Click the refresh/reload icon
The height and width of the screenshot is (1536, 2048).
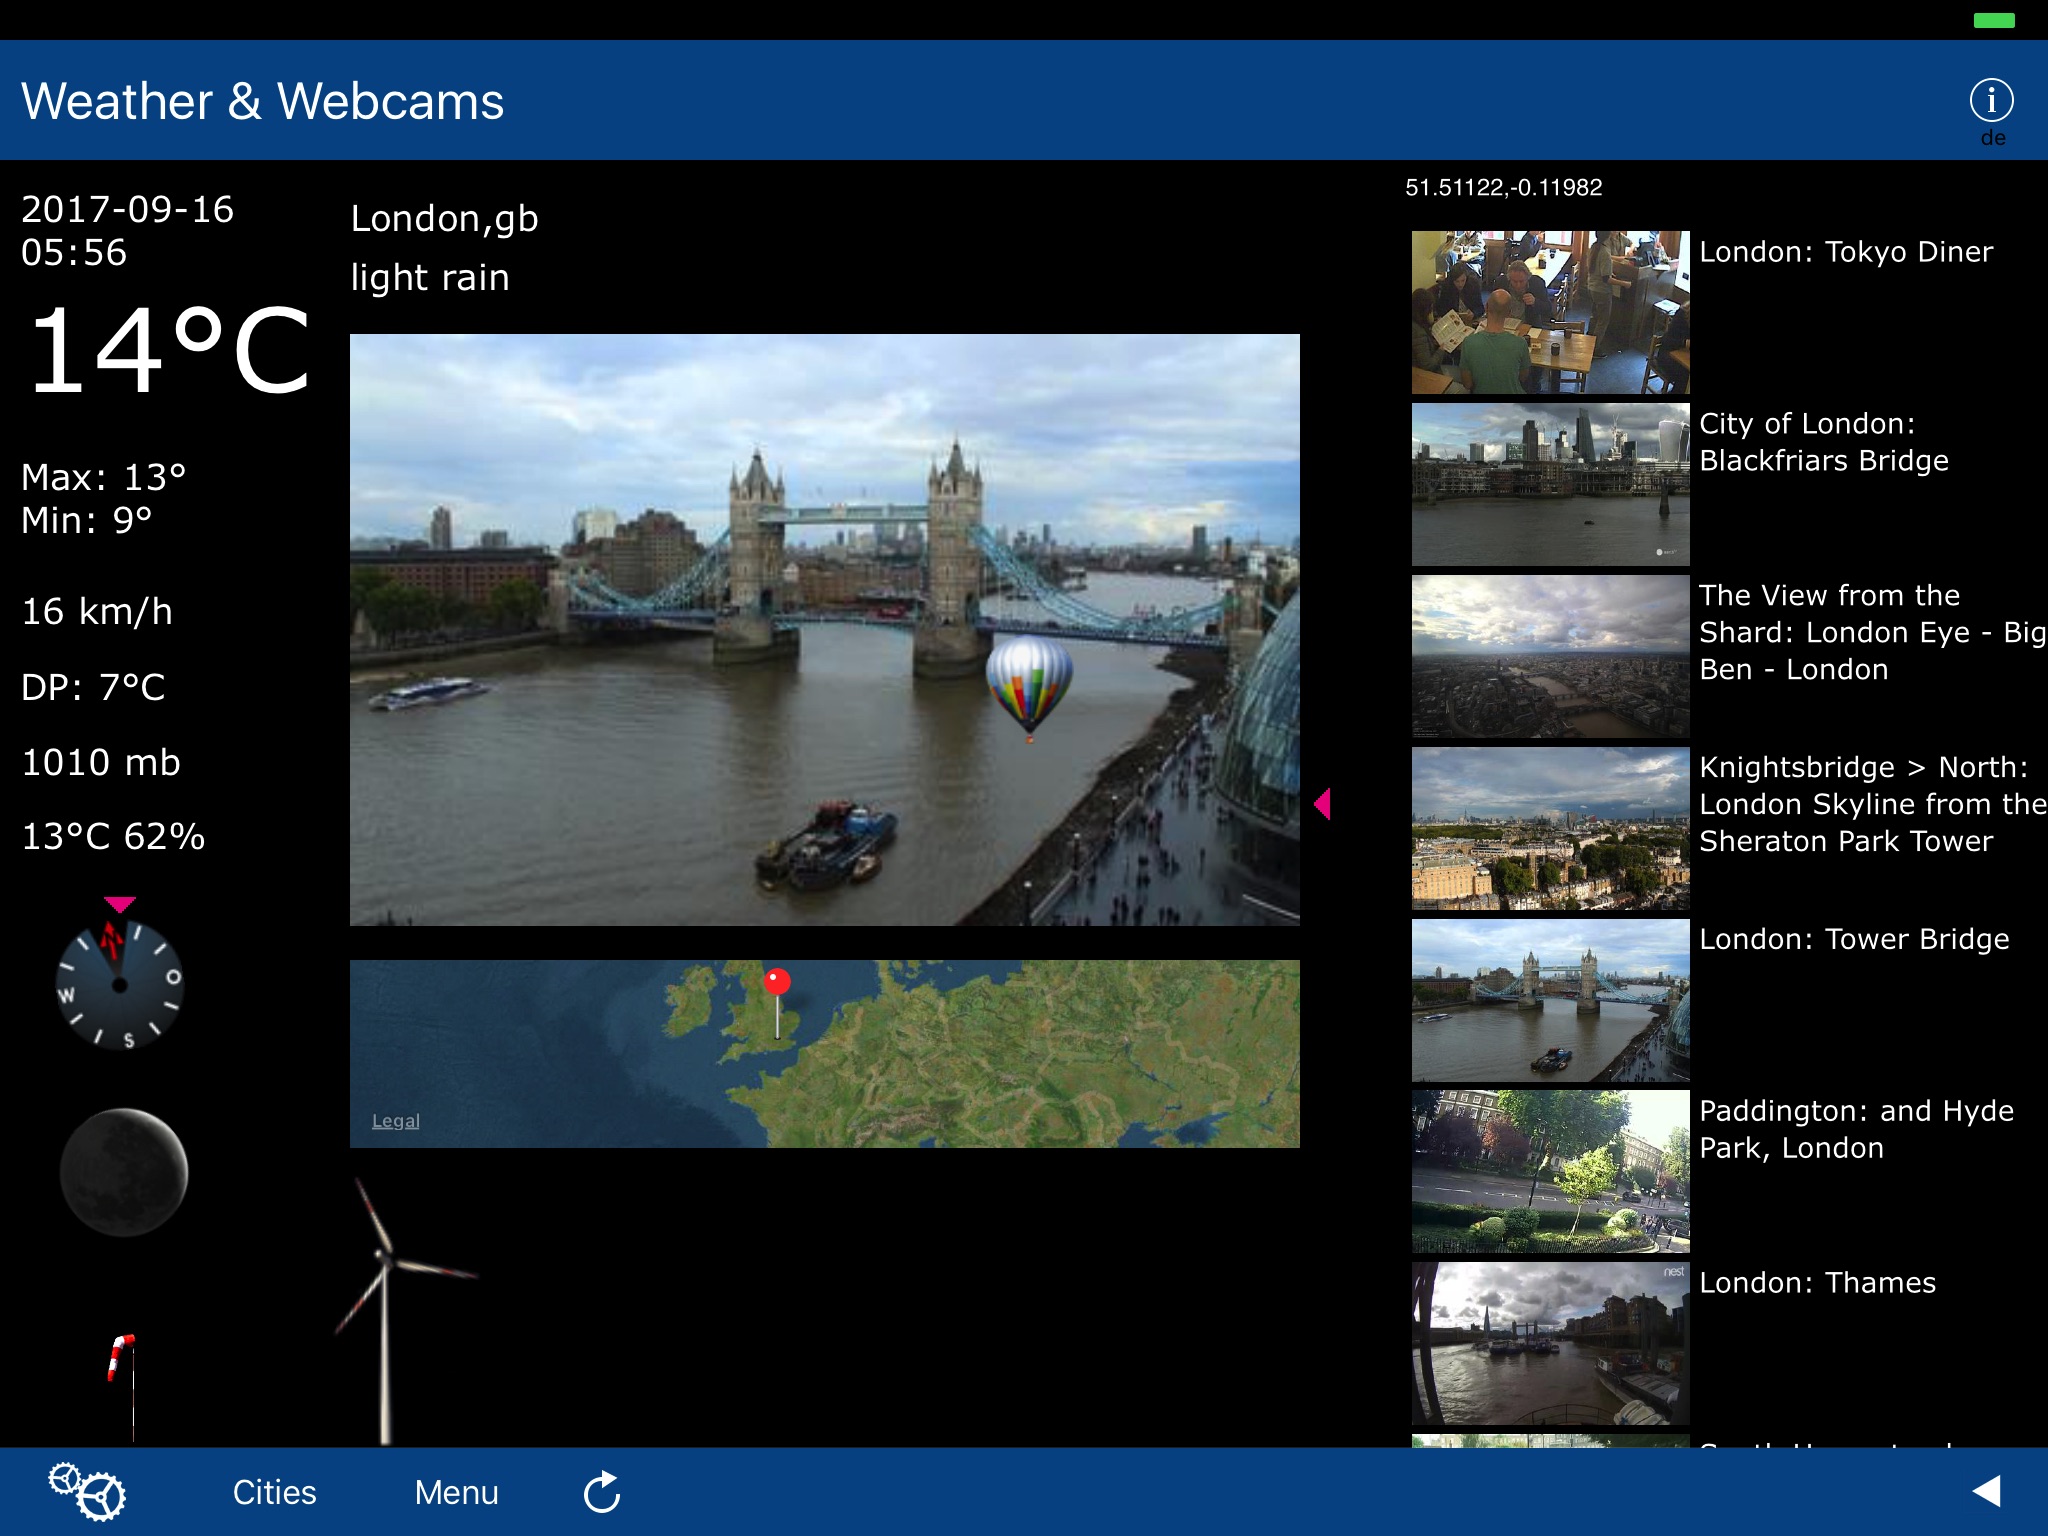pos(601,1489)
